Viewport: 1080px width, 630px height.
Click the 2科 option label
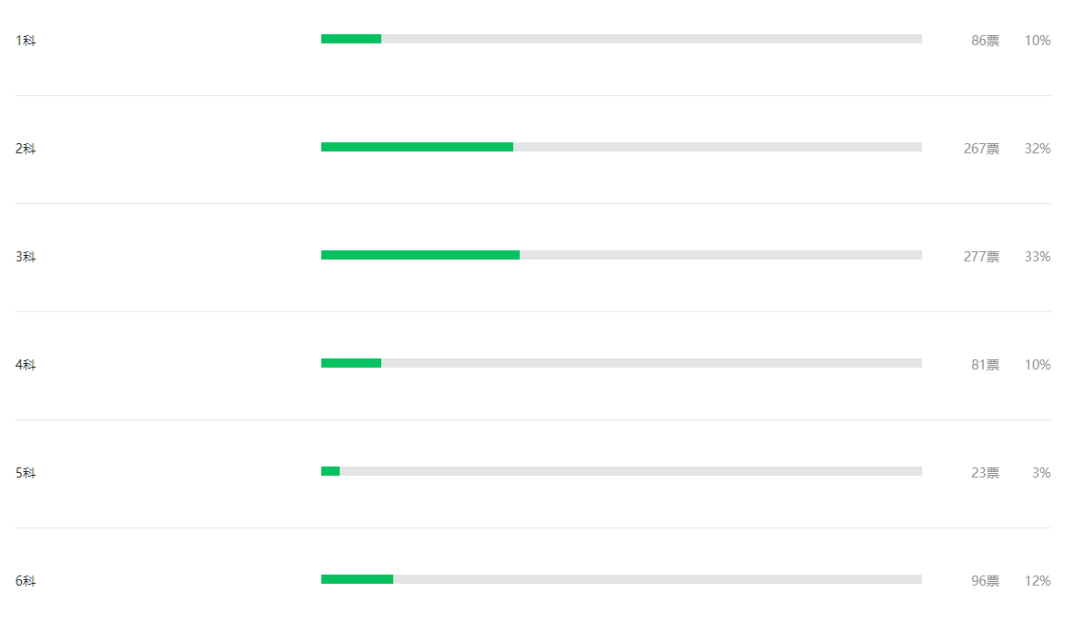click(x=25, y=149)
